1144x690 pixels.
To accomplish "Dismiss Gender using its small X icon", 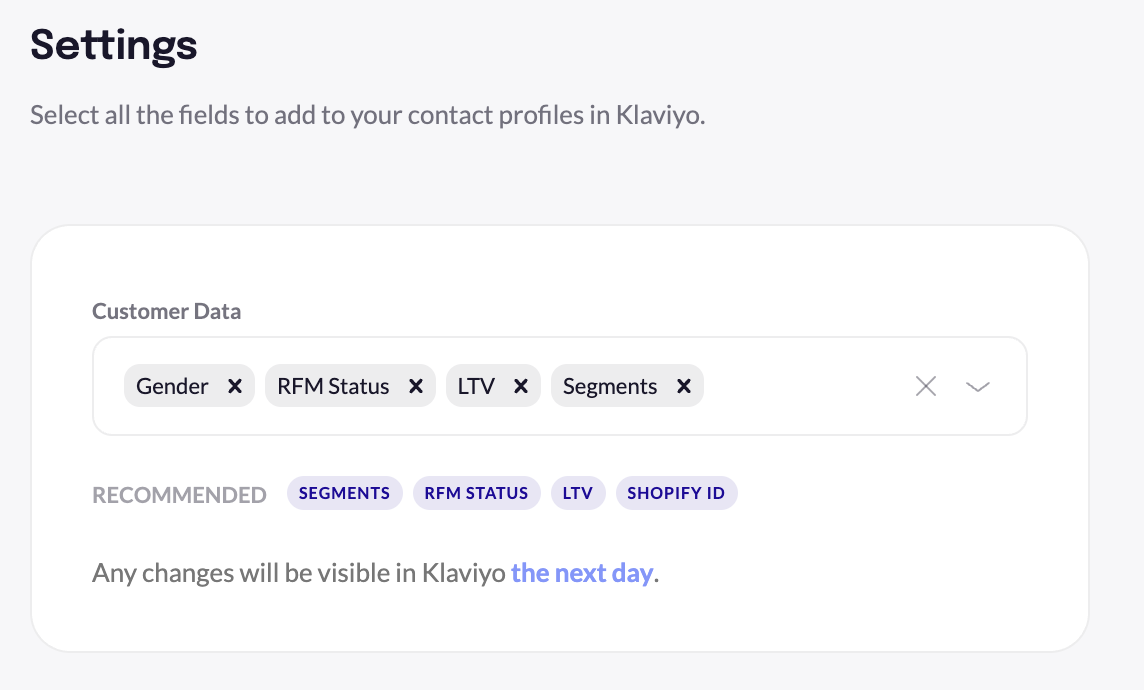I will click(235, 385).
